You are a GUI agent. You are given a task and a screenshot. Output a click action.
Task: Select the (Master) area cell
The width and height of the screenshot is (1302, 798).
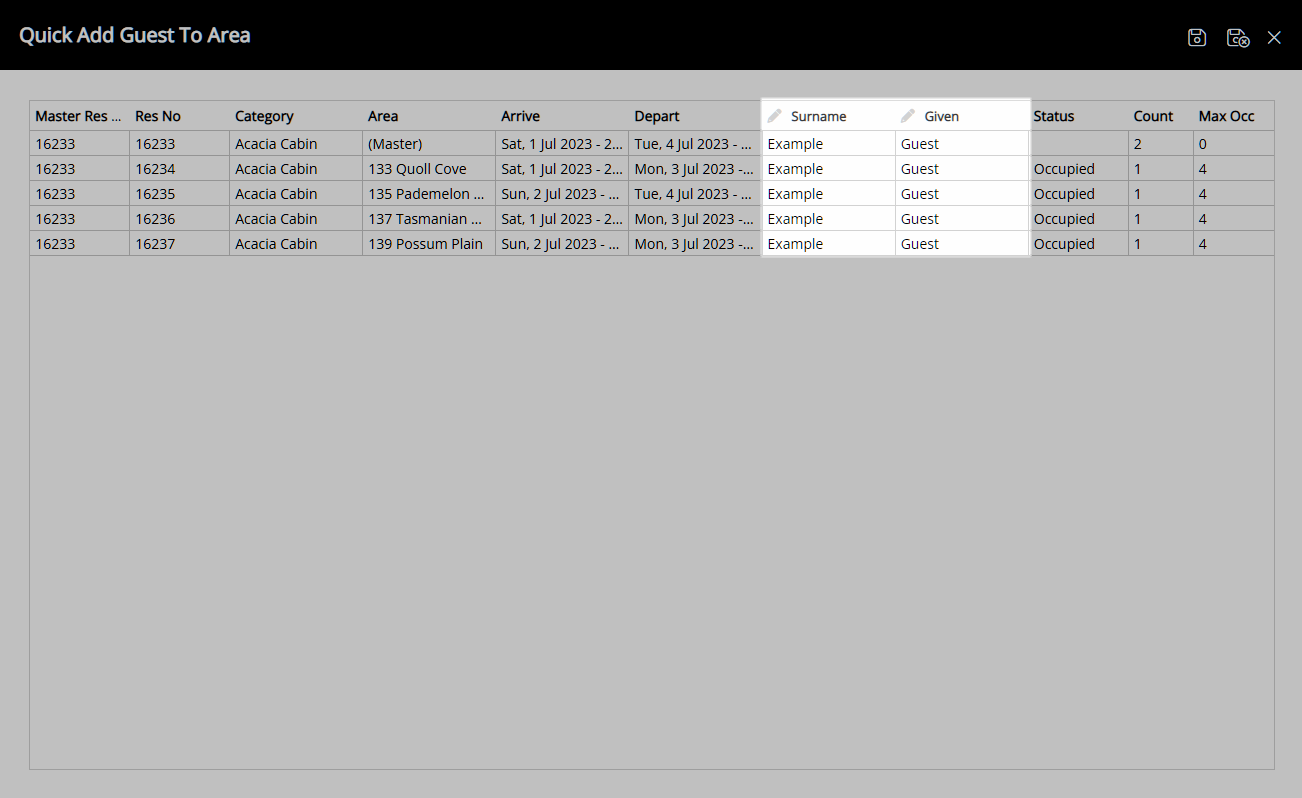pyautogui.click(x=429, y=144)
